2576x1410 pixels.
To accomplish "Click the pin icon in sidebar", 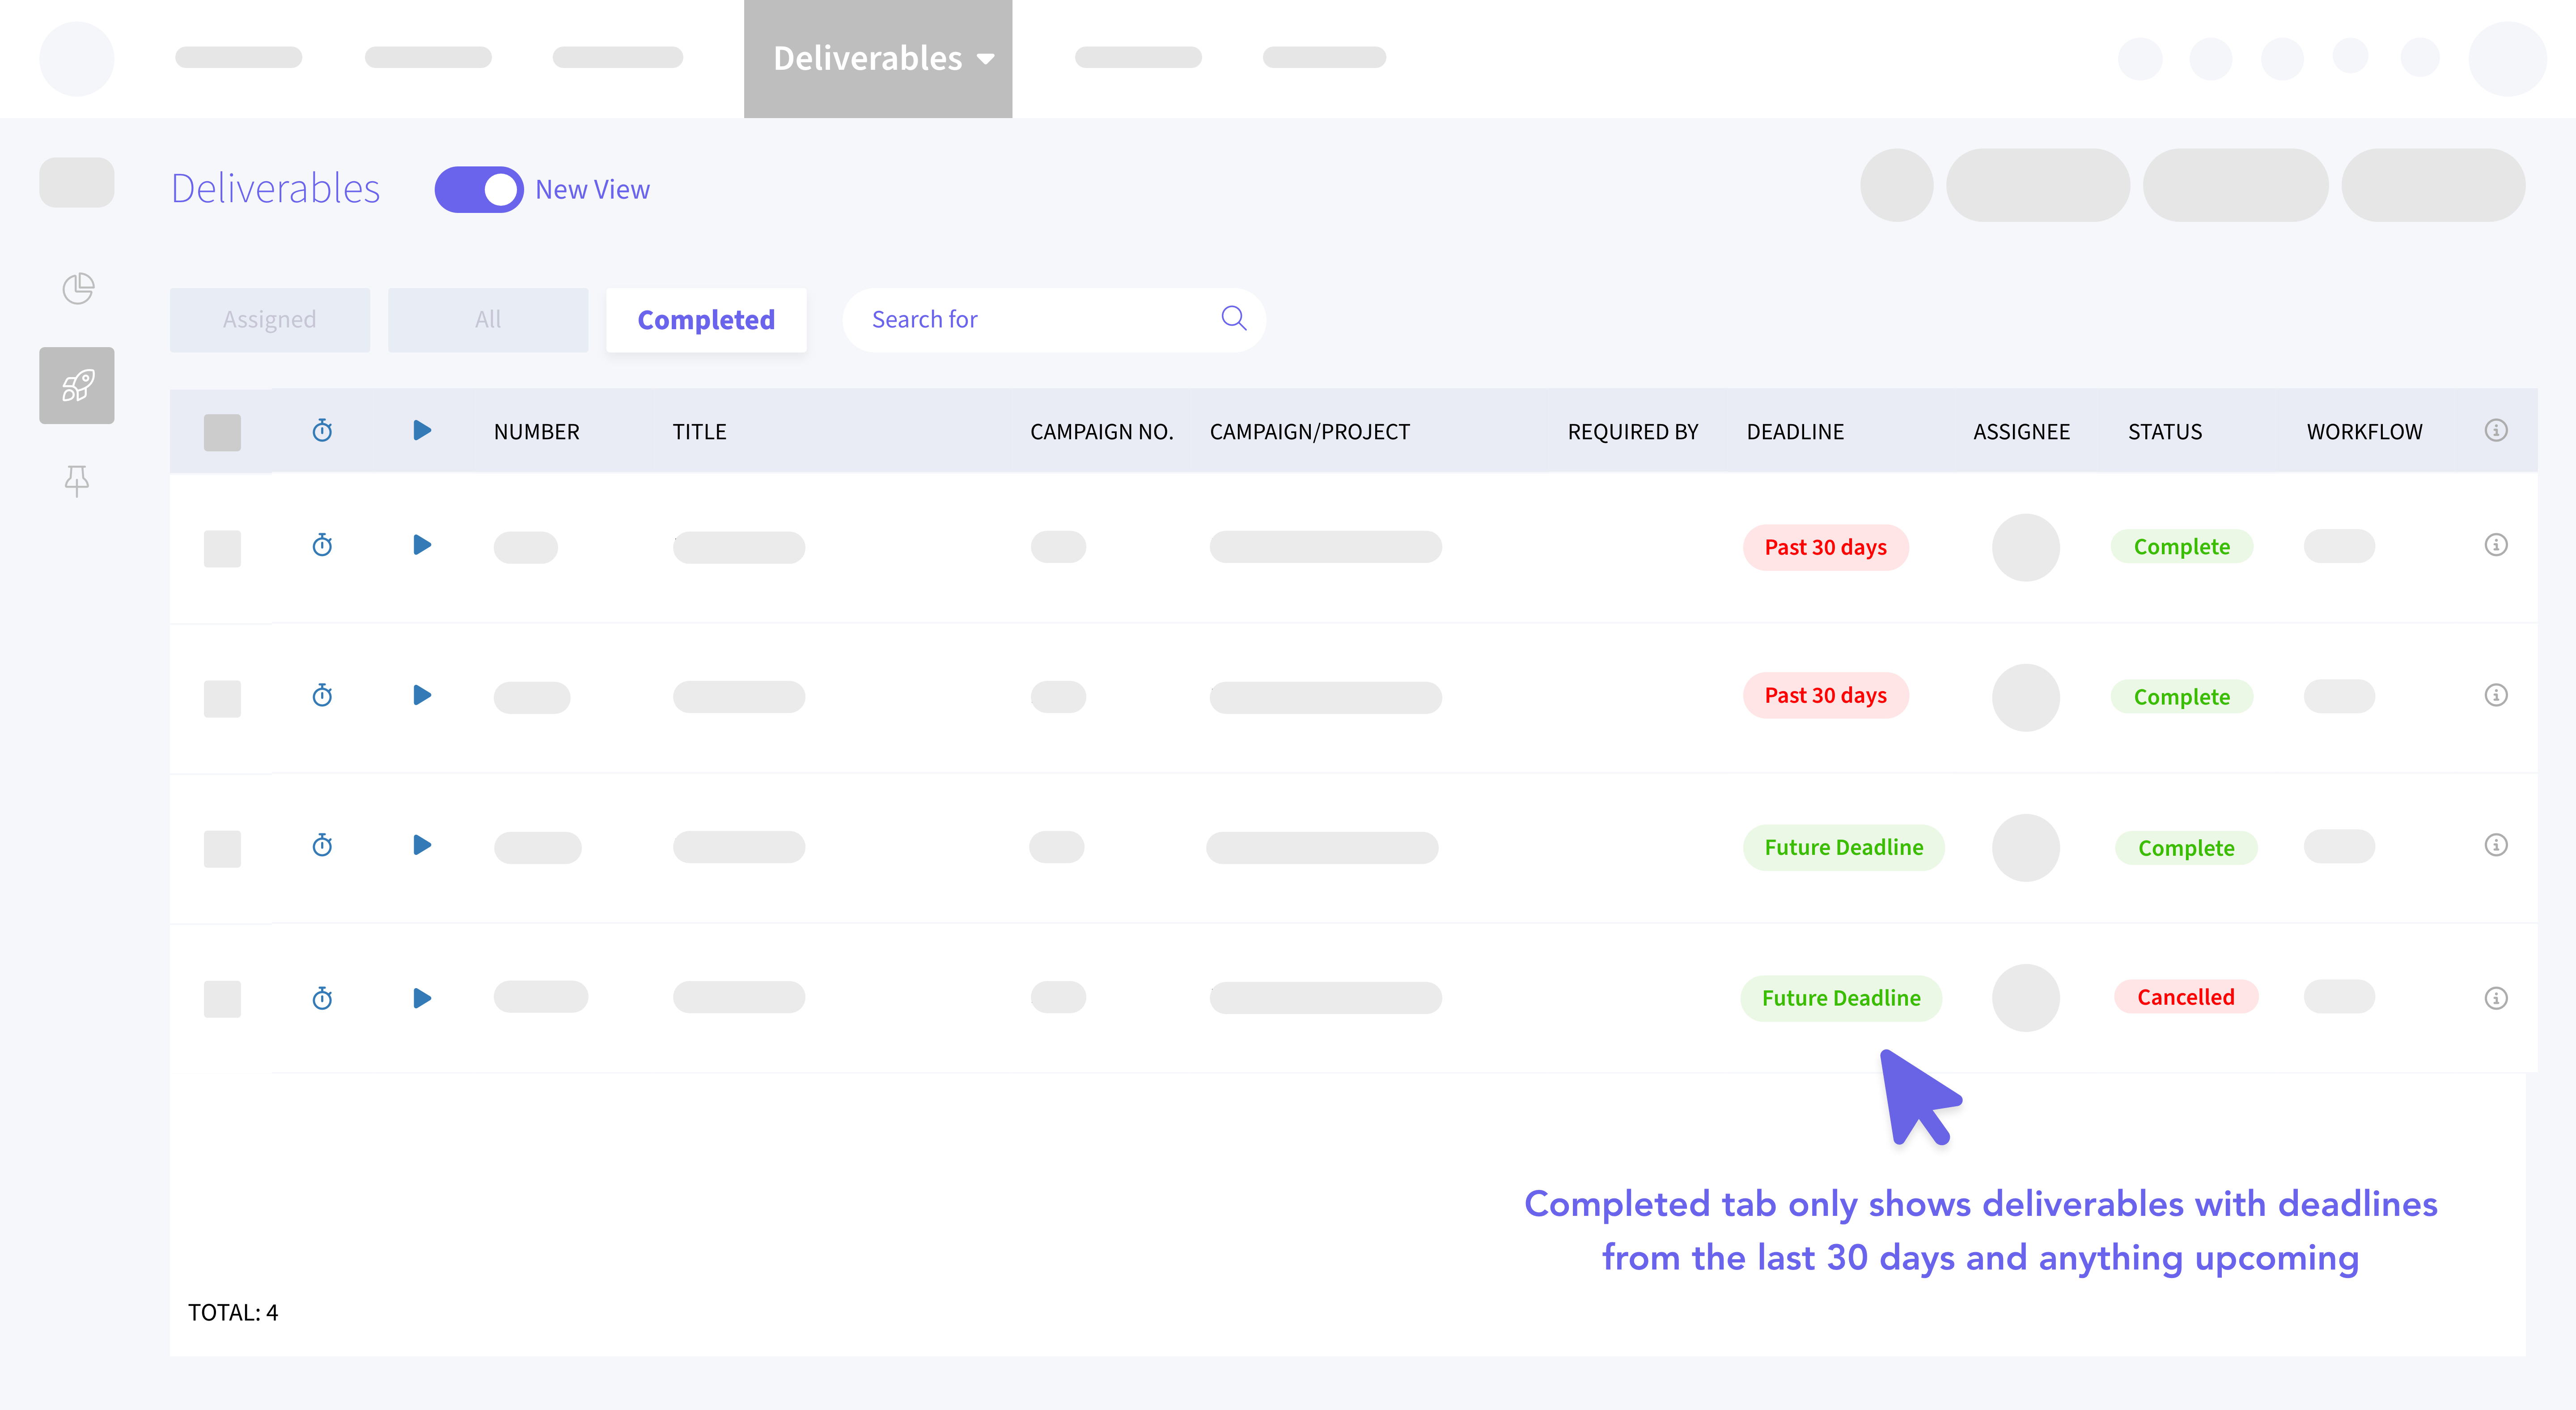I will 77,481.
